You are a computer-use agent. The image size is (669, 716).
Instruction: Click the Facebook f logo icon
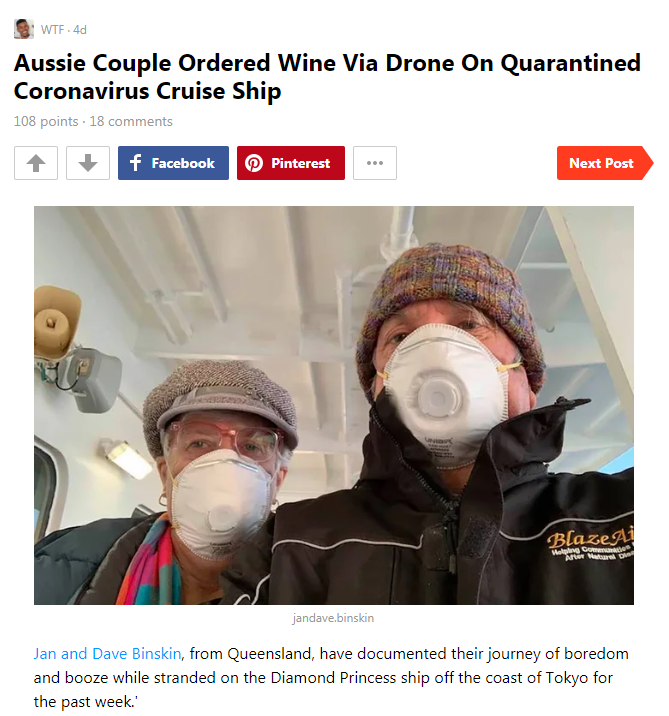click(x=136, y=163)
